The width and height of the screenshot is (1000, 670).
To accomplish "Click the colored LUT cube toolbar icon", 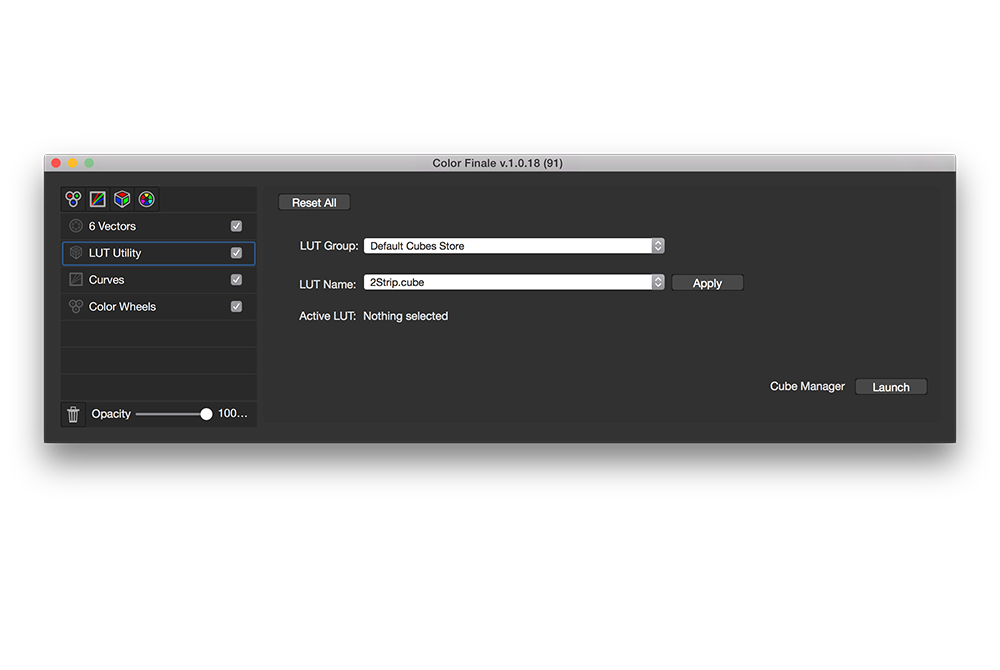I will tap(122, 199).
